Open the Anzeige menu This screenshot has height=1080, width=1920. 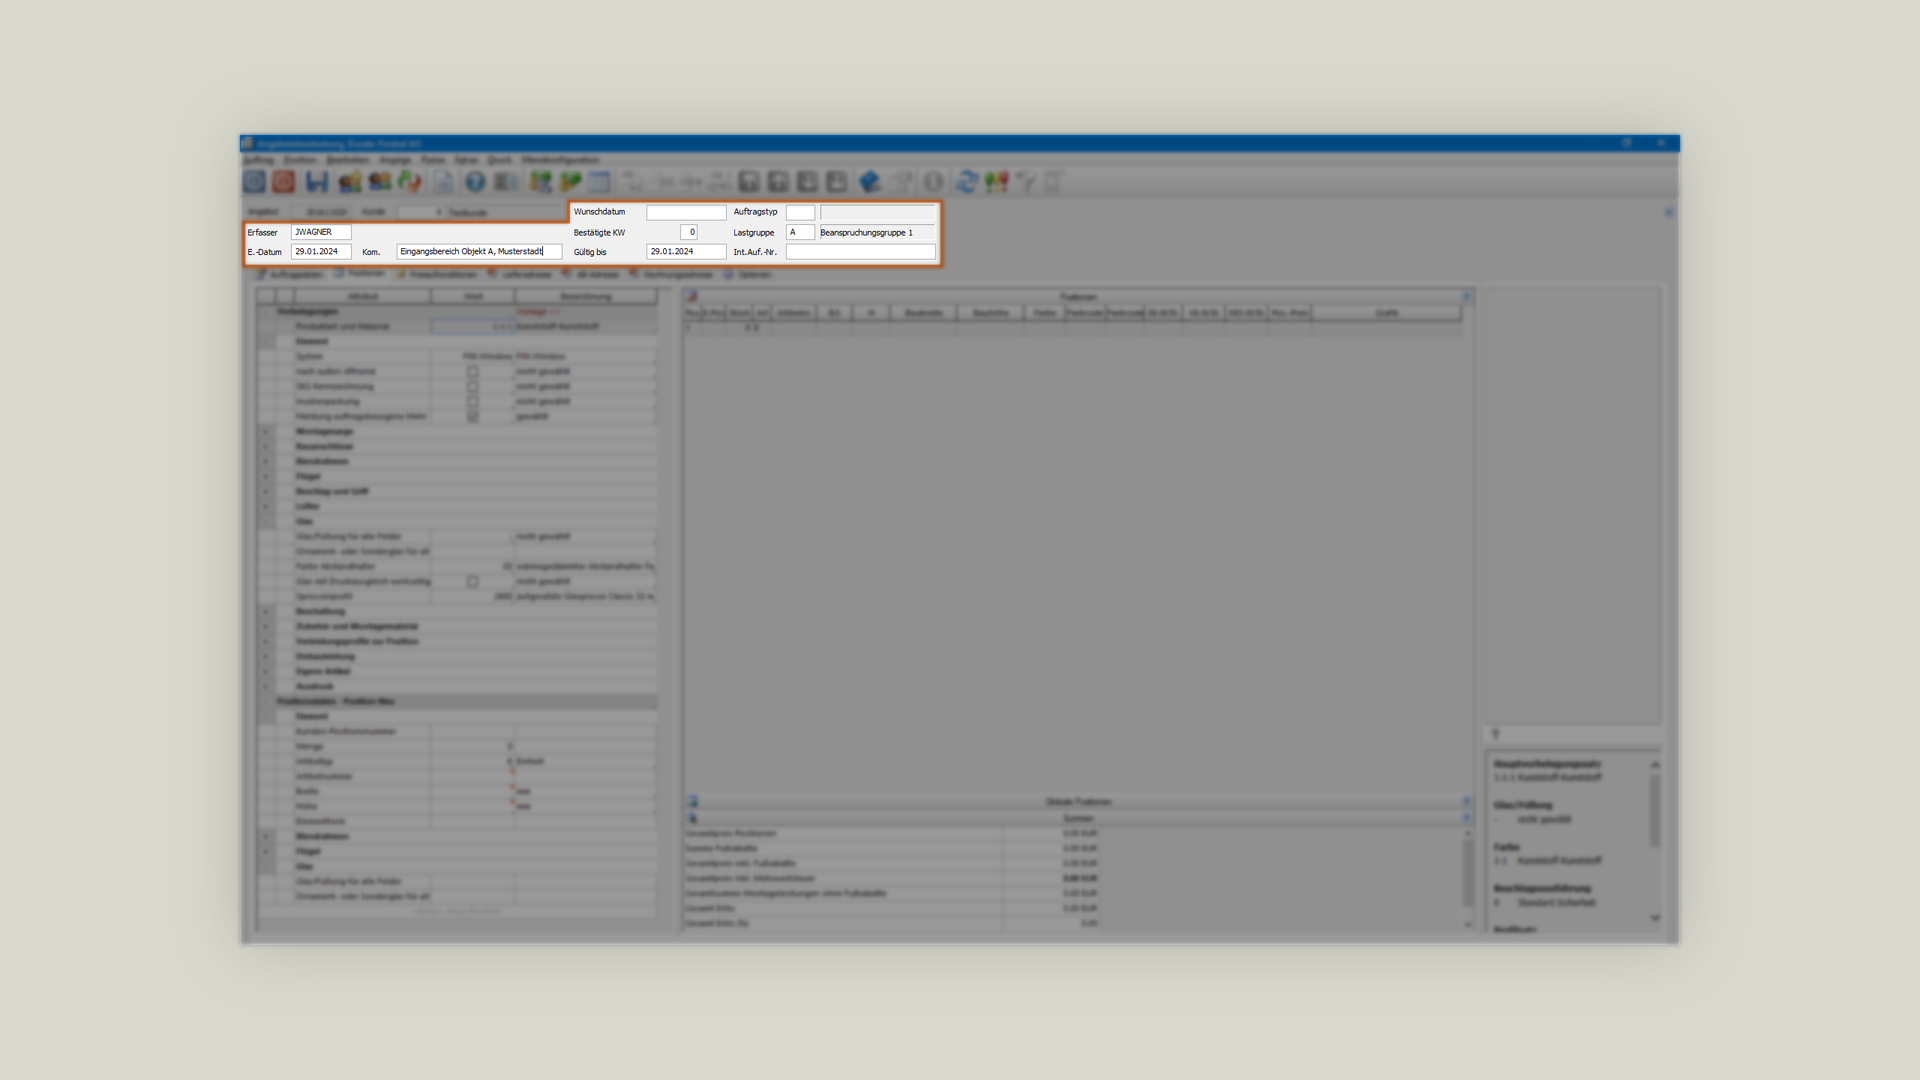[x=395, y=160]
